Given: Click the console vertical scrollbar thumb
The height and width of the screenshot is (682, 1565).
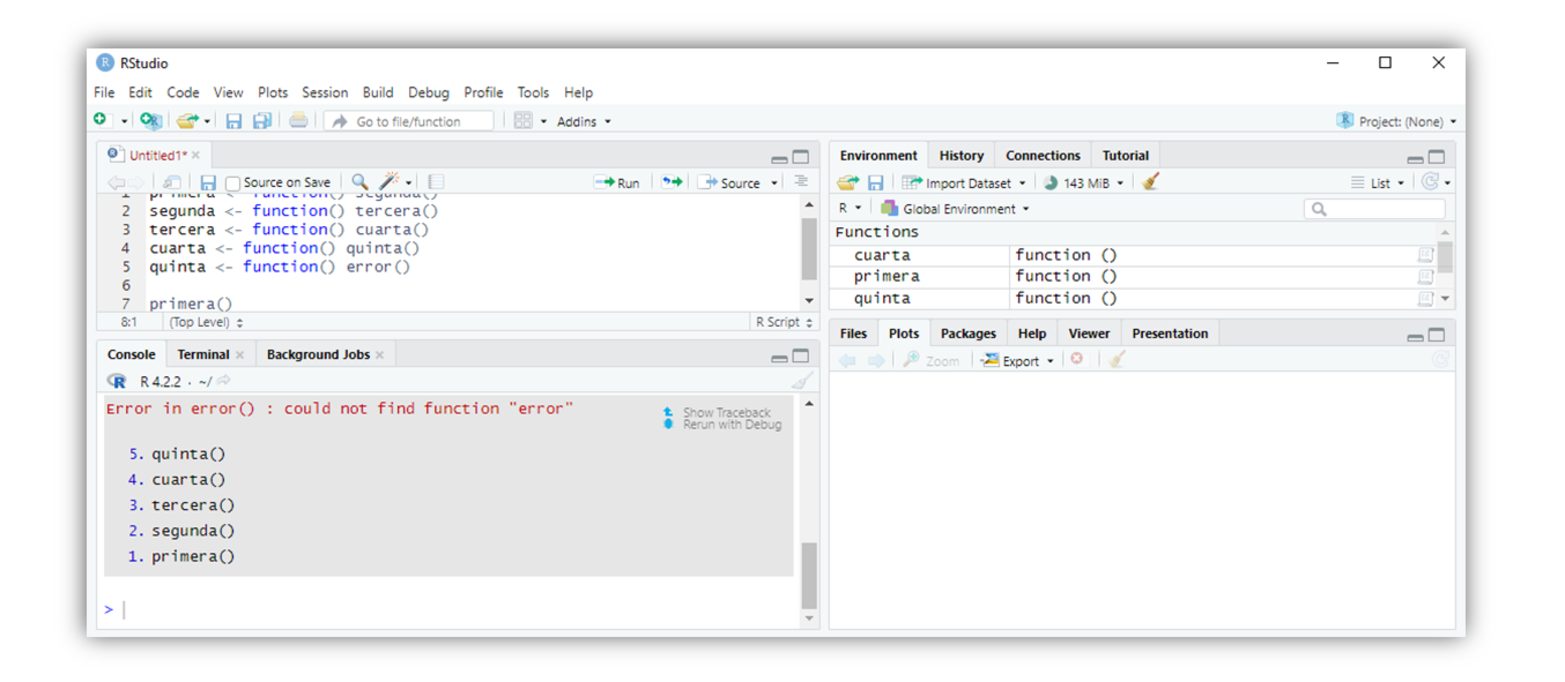Looking at the screenshot, I should pyautogui.click(x=809, y=575).
